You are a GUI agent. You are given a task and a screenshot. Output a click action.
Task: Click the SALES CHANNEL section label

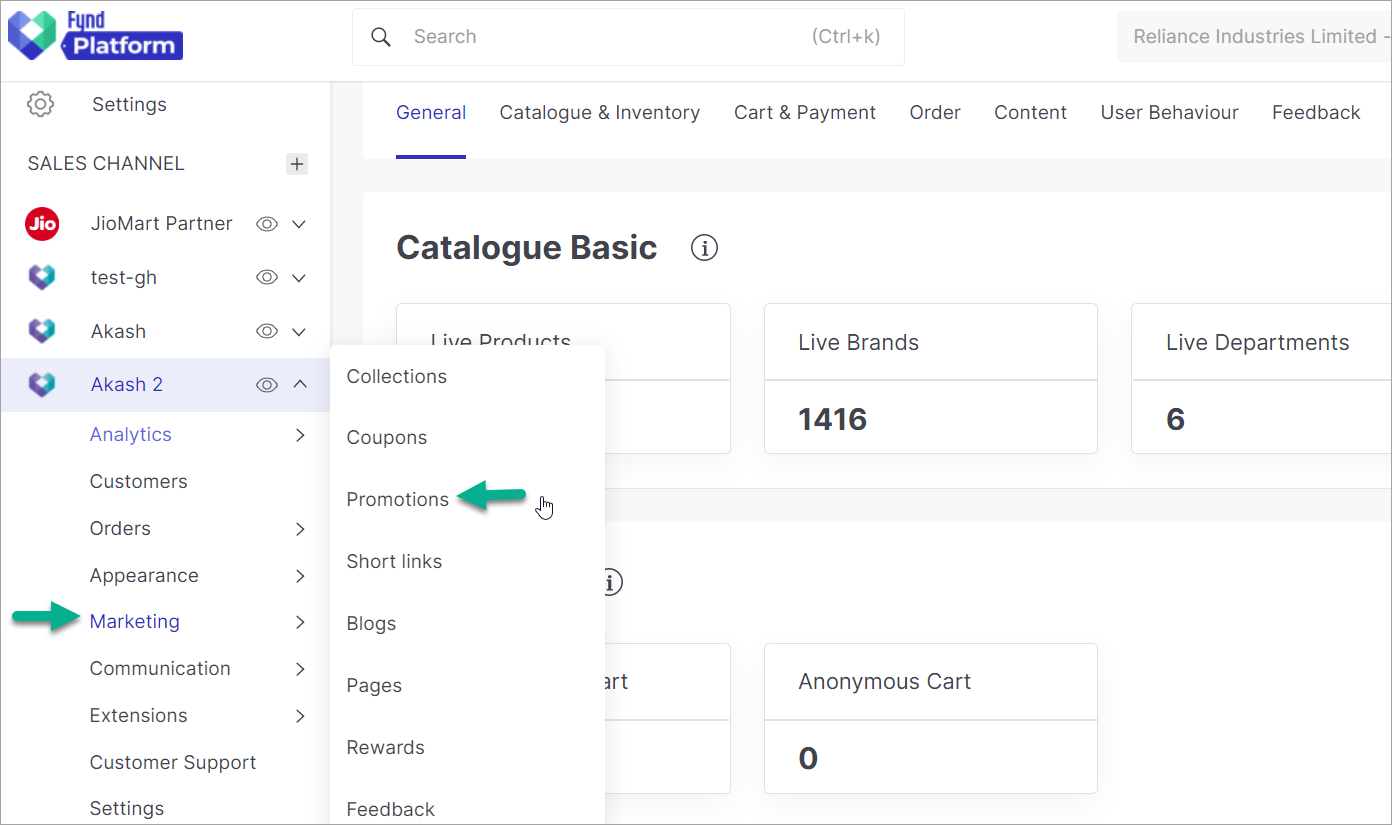pyautogui.click(x=106, y=164)
